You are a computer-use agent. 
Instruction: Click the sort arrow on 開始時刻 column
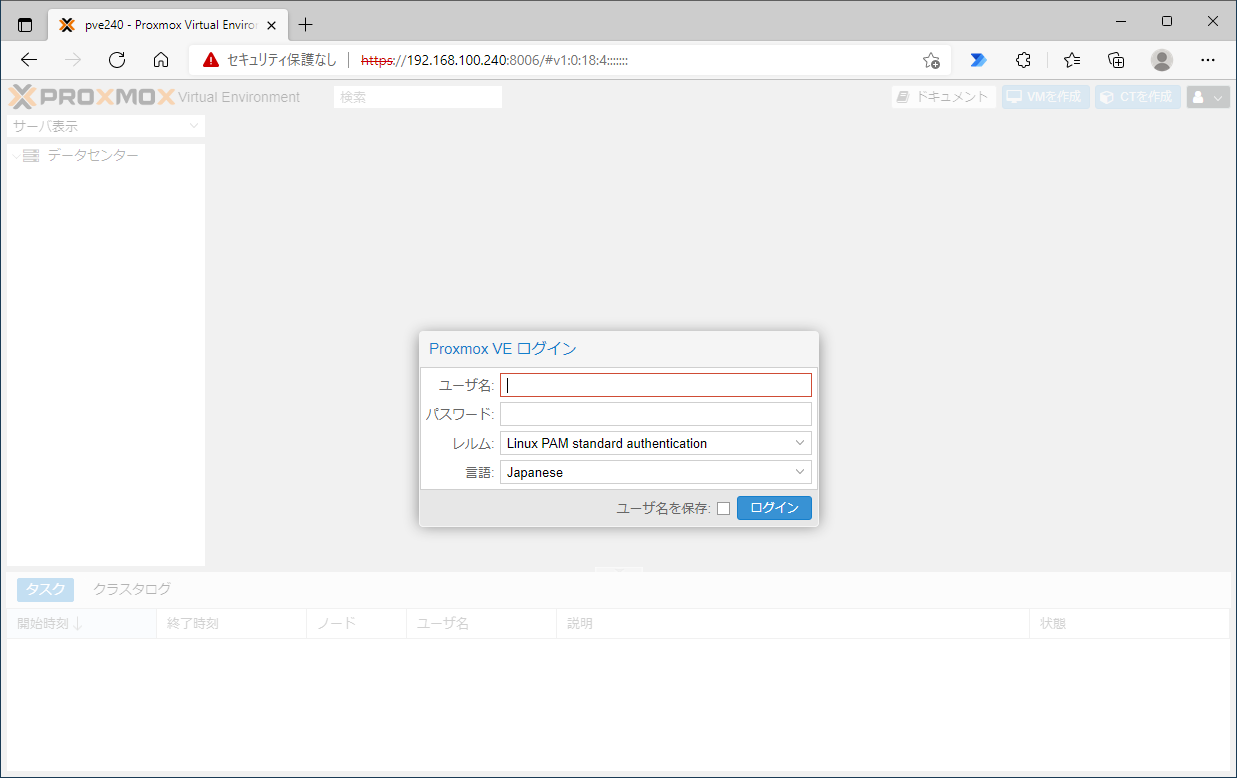pyautogui.click(x=77, y=624)
